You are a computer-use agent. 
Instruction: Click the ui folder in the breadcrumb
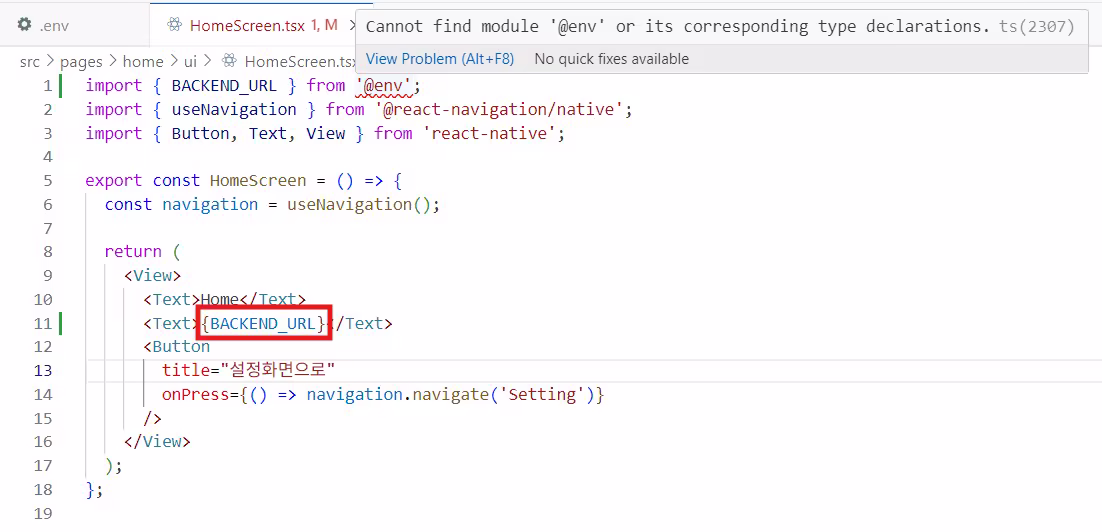coord(190,61)
